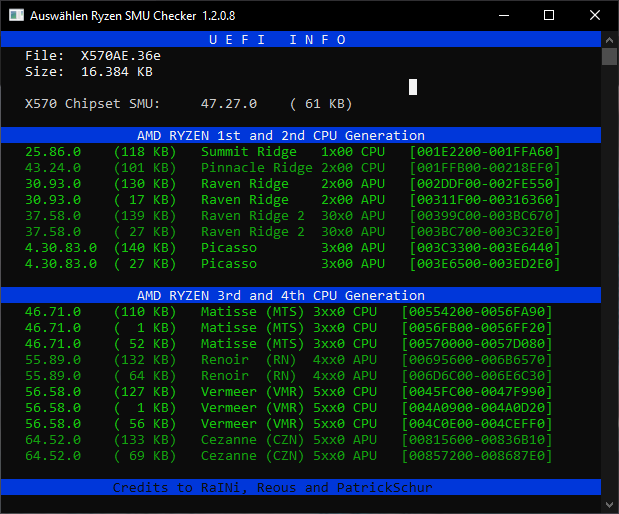Maximize the Ryzen SMU Checker window
The image size is (619, 514).
pyautogui.click(x=549, y=15)
